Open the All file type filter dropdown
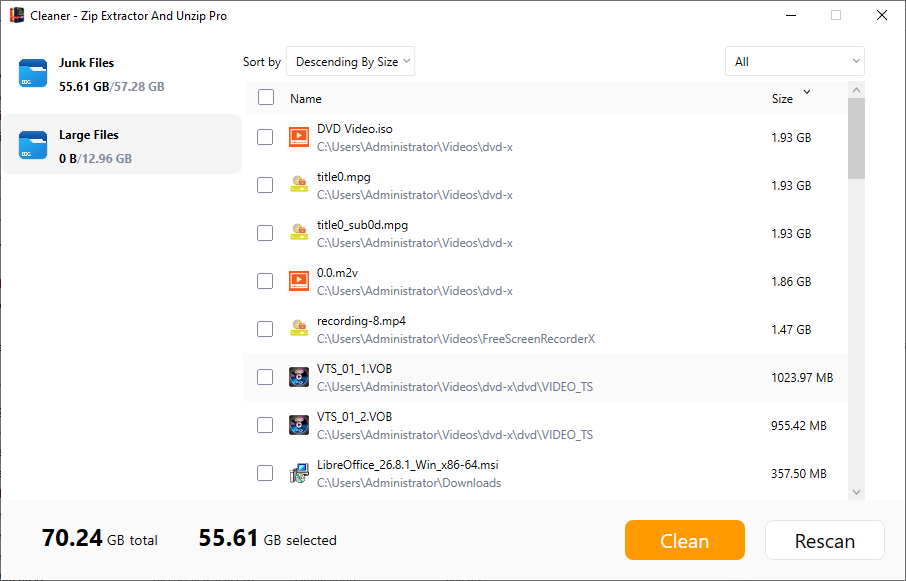This screenshot has height=581, width=906. (794, 61)
